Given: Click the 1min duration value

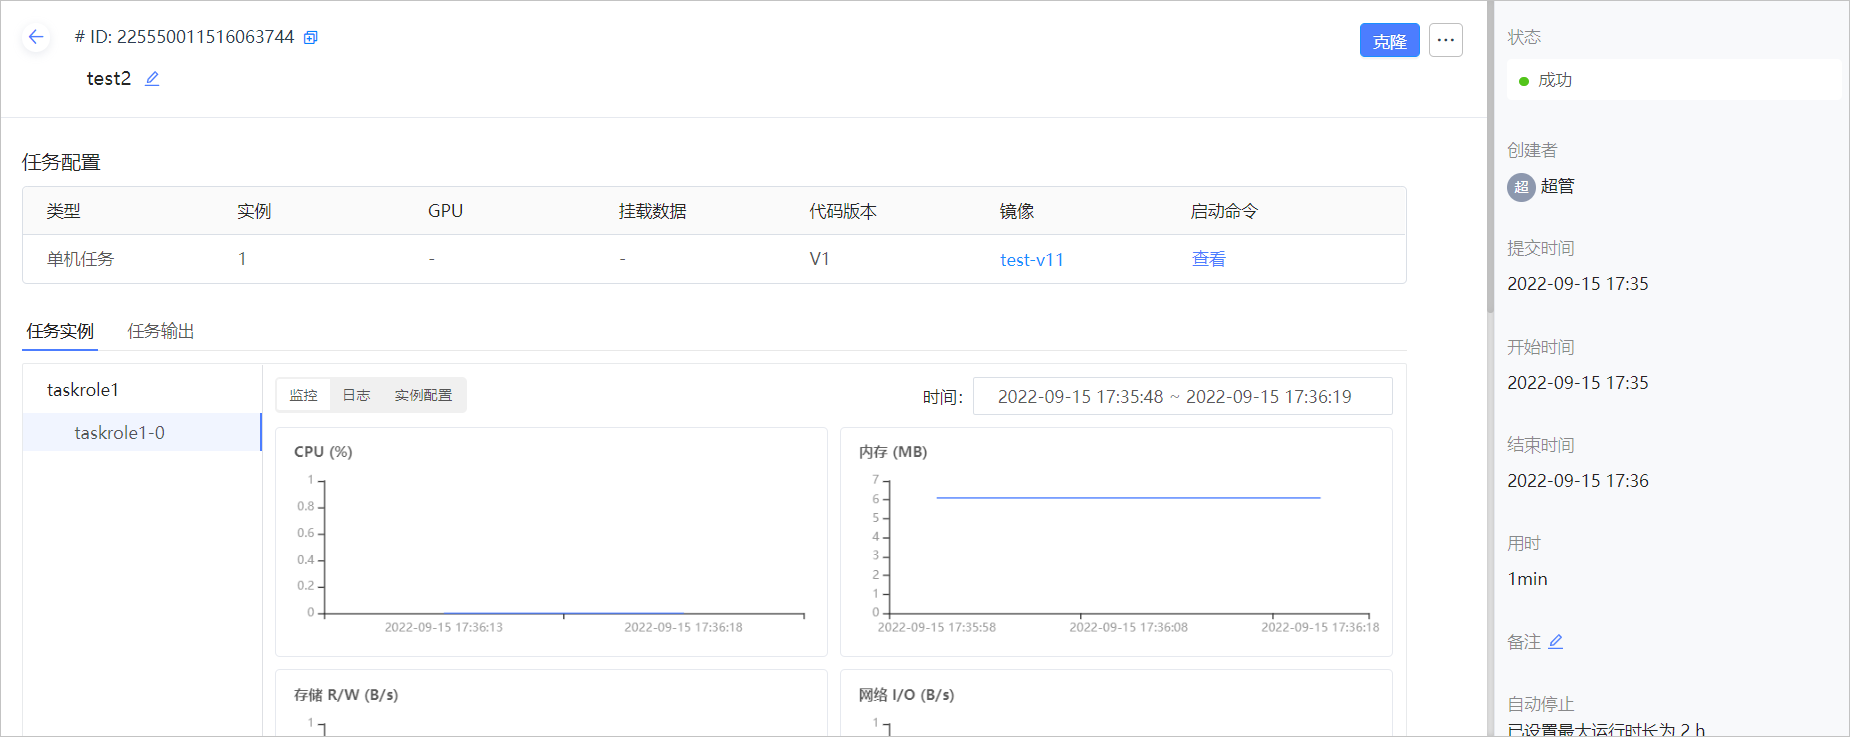Looking at the screenshot, I should point(1527,580).
